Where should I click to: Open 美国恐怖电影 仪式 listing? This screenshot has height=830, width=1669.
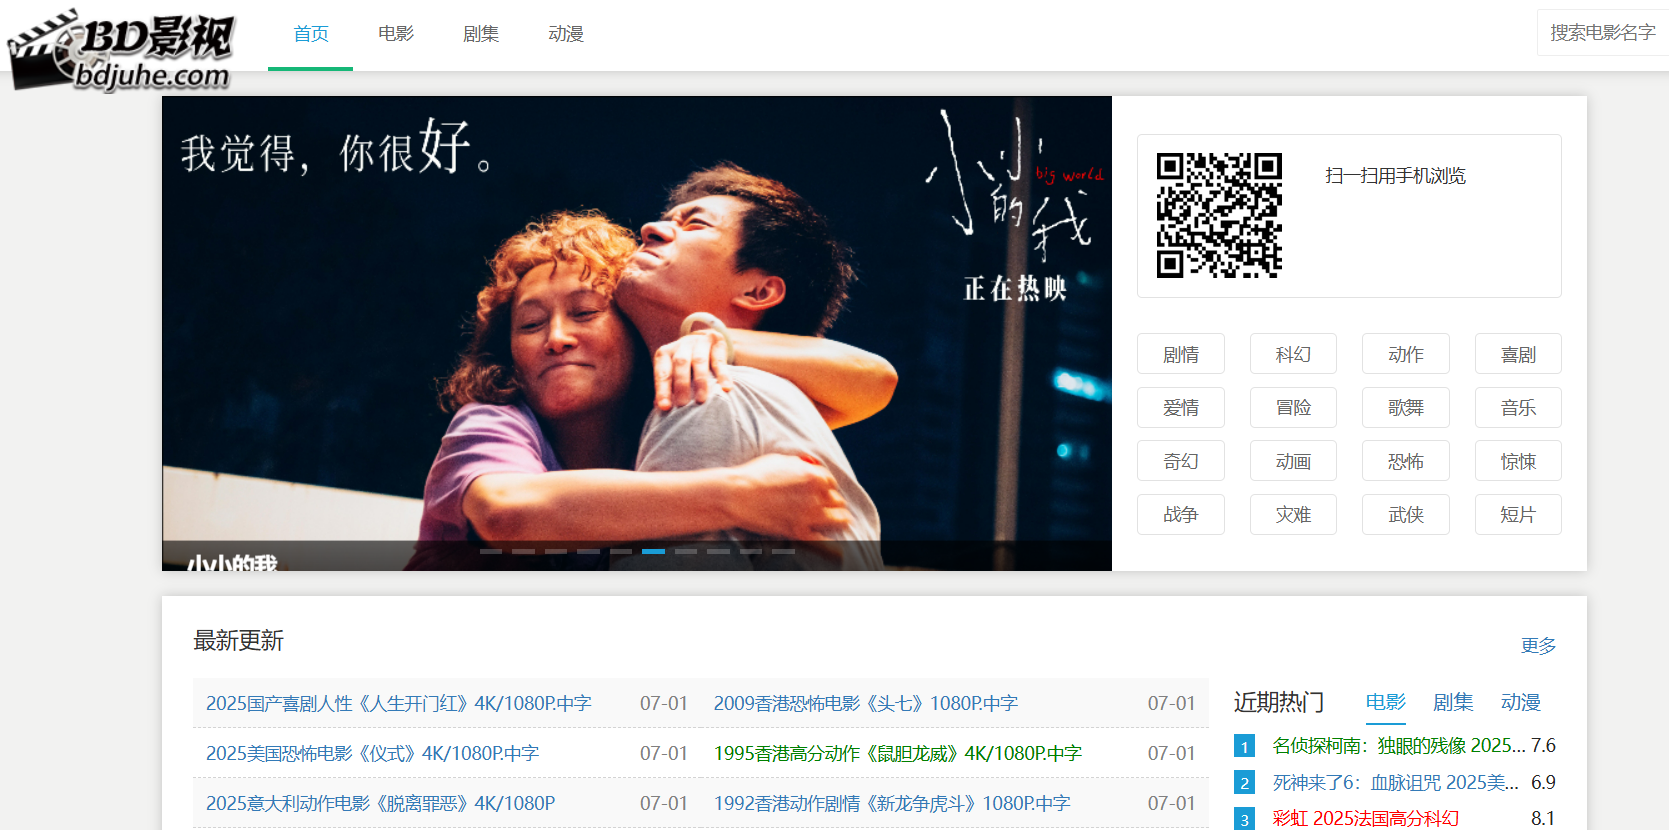pos(372,753)
